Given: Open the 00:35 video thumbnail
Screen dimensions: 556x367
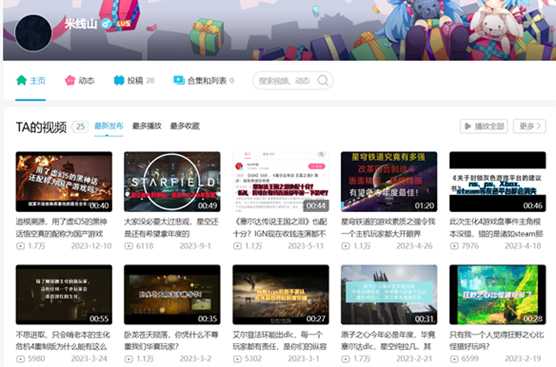Looking at the screenshot, I should 172,294.
